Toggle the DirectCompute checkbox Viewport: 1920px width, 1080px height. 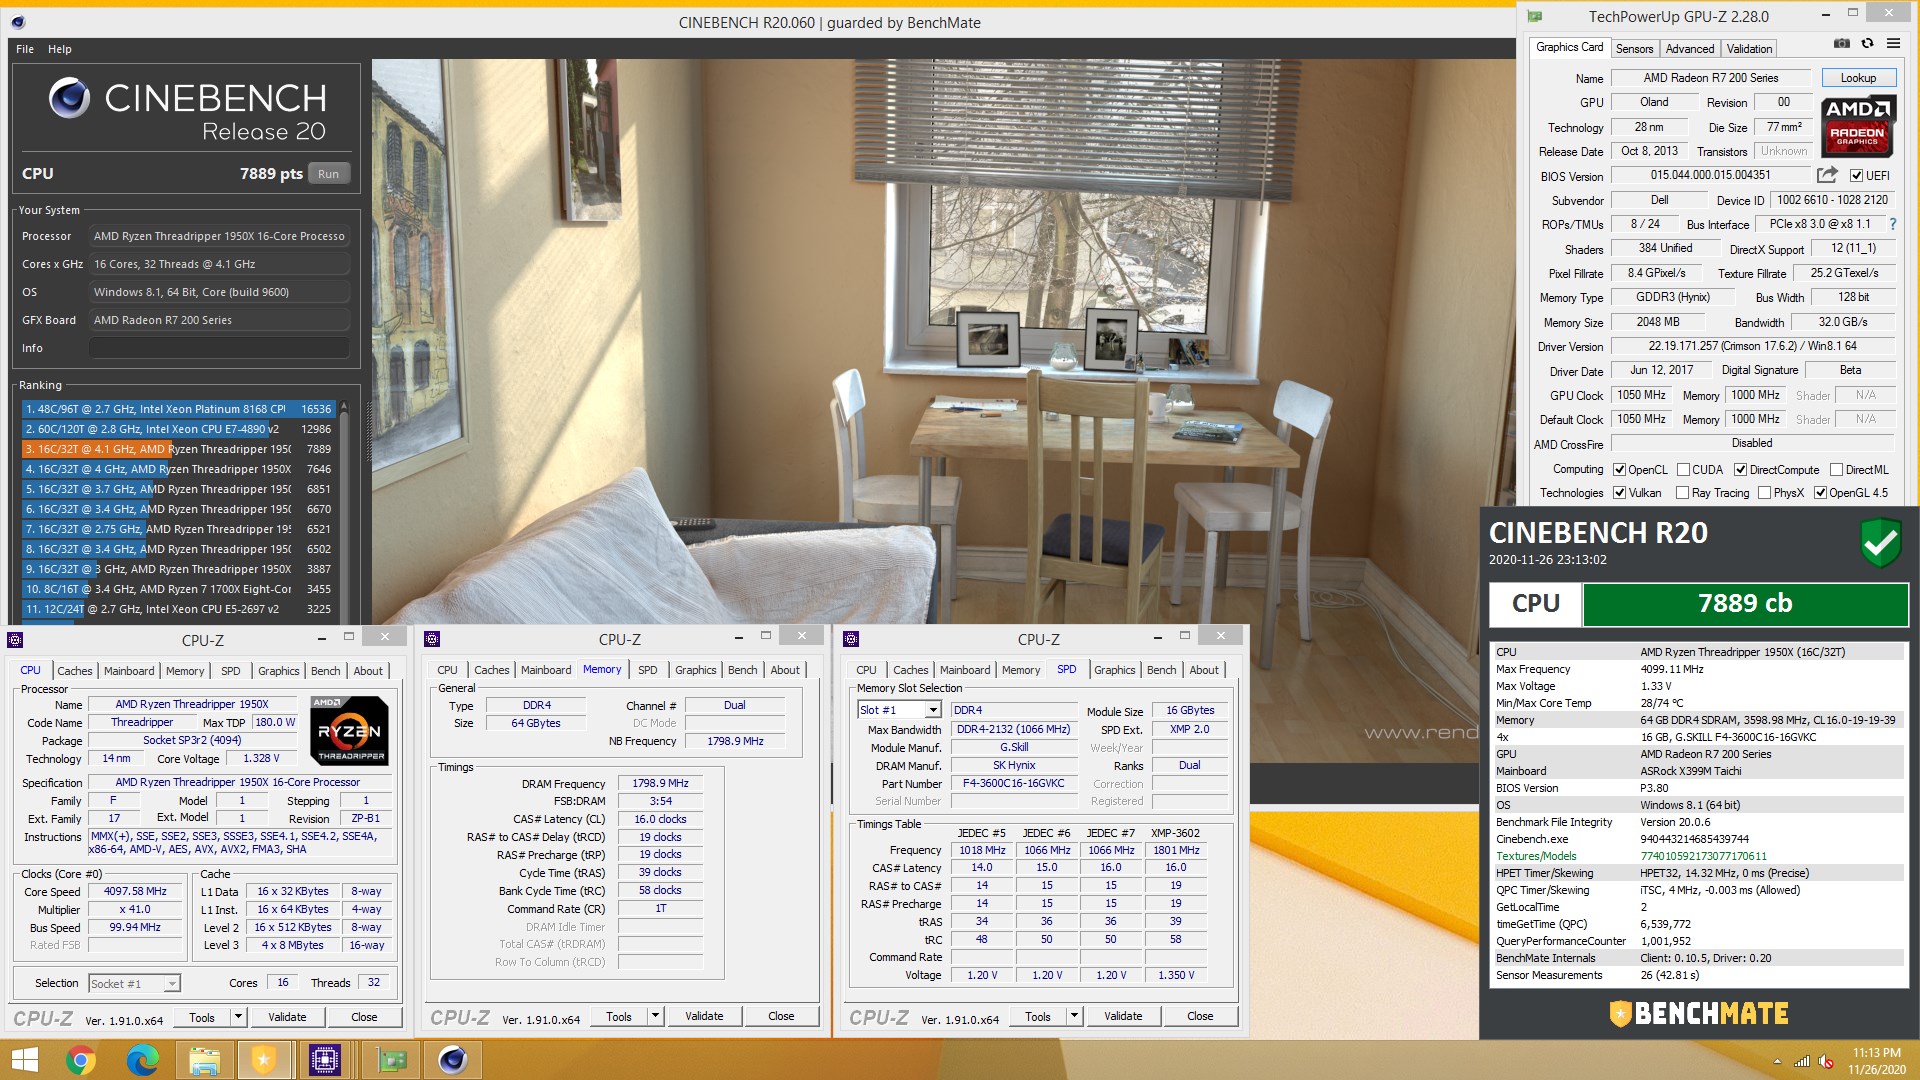pyautogui.click(x=1740, y=470)
